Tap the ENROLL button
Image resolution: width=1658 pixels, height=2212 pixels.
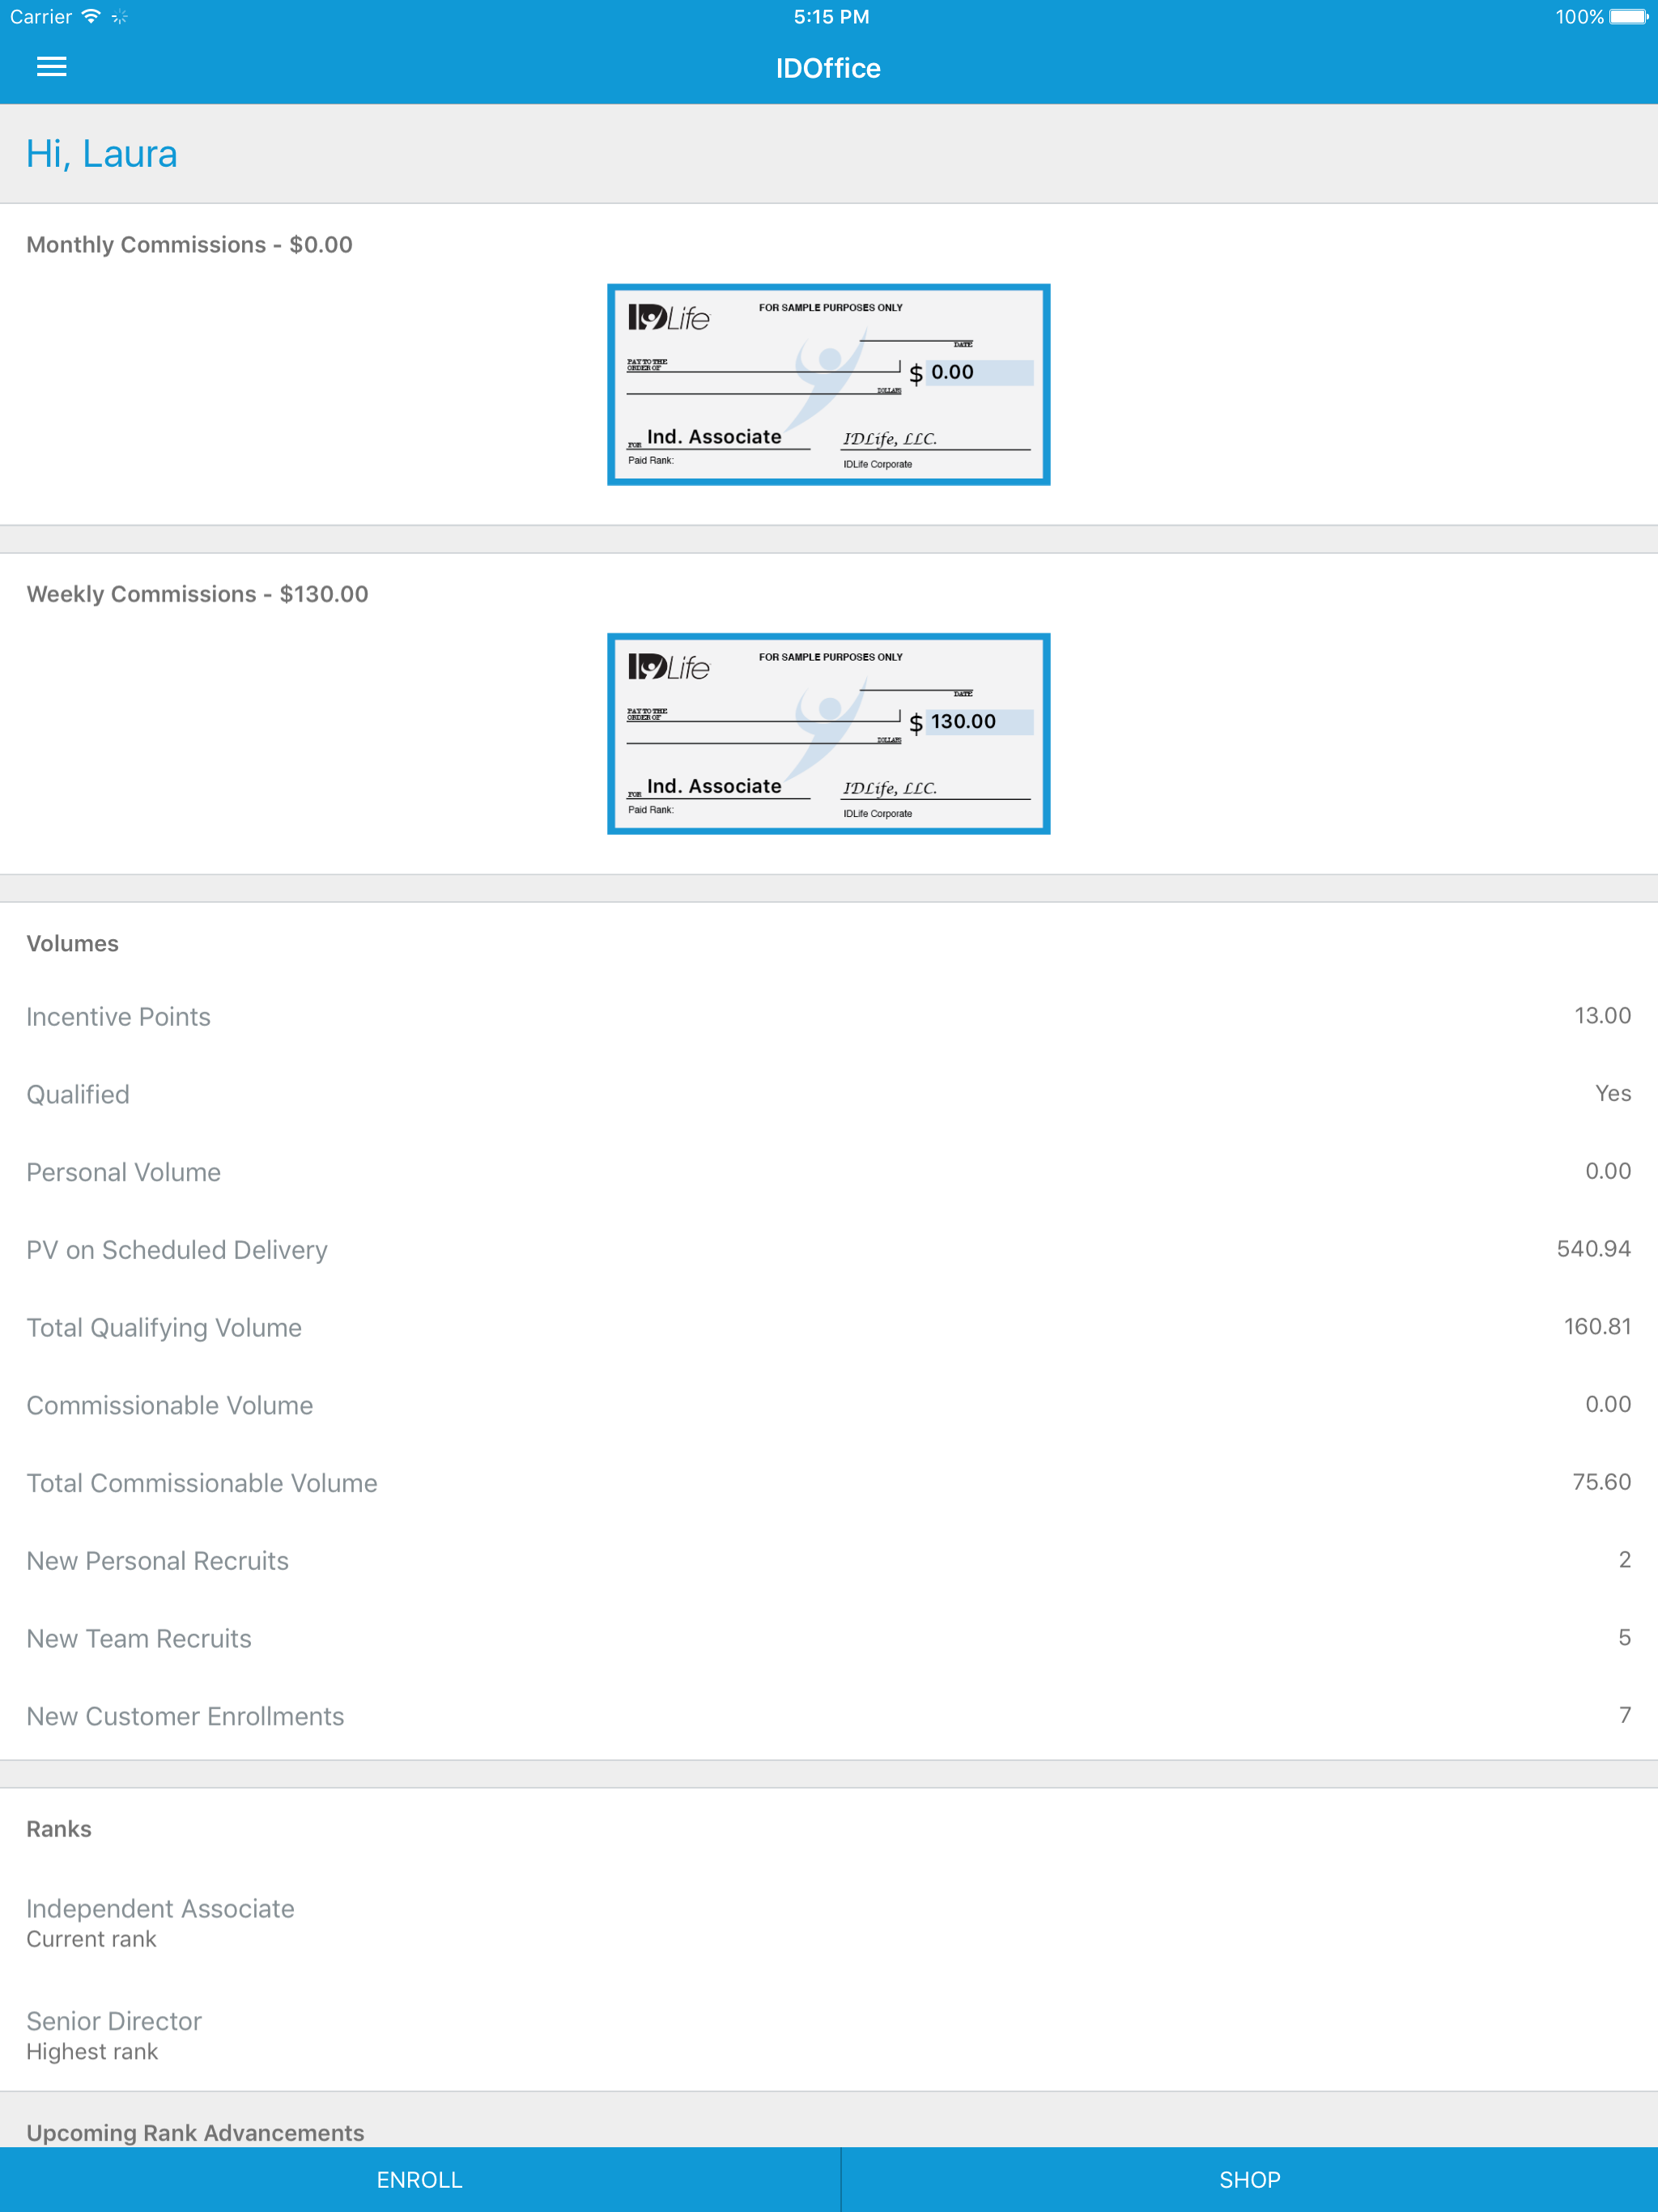pos(419,2179)
